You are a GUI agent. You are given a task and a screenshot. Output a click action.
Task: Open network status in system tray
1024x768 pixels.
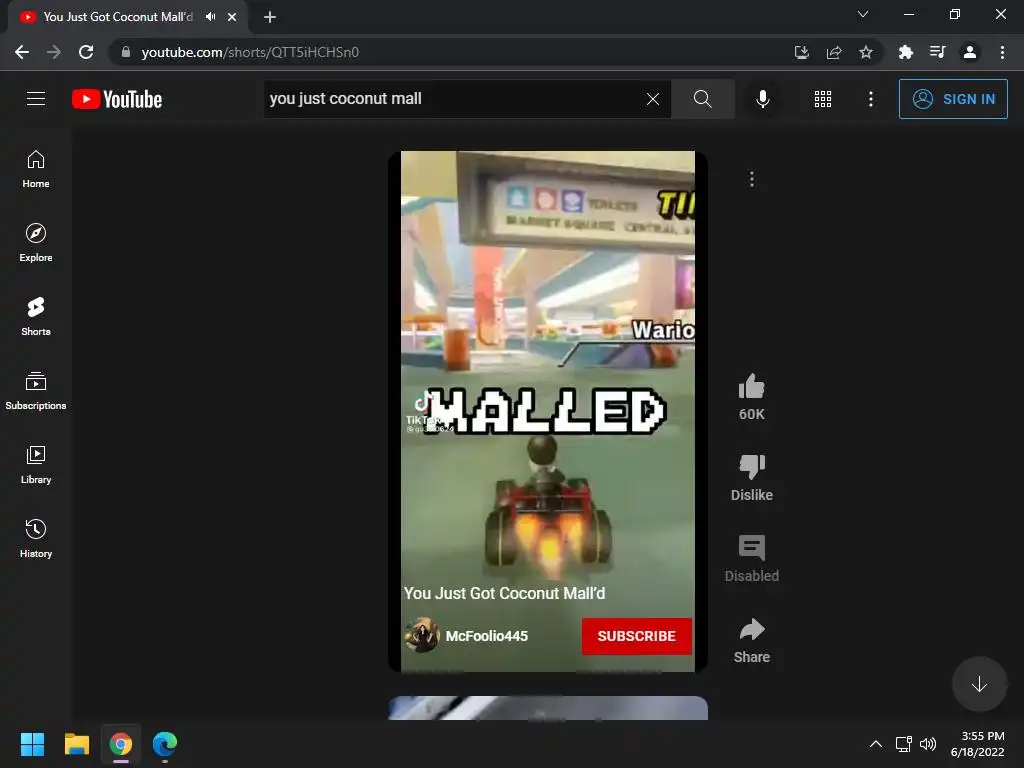point(904,744)
